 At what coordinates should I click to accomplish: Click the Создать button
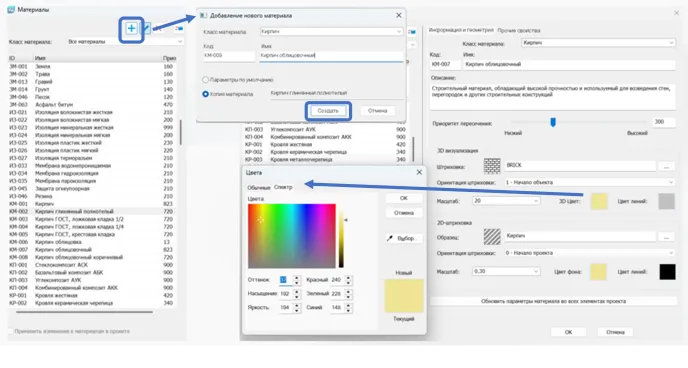[328, 111]
